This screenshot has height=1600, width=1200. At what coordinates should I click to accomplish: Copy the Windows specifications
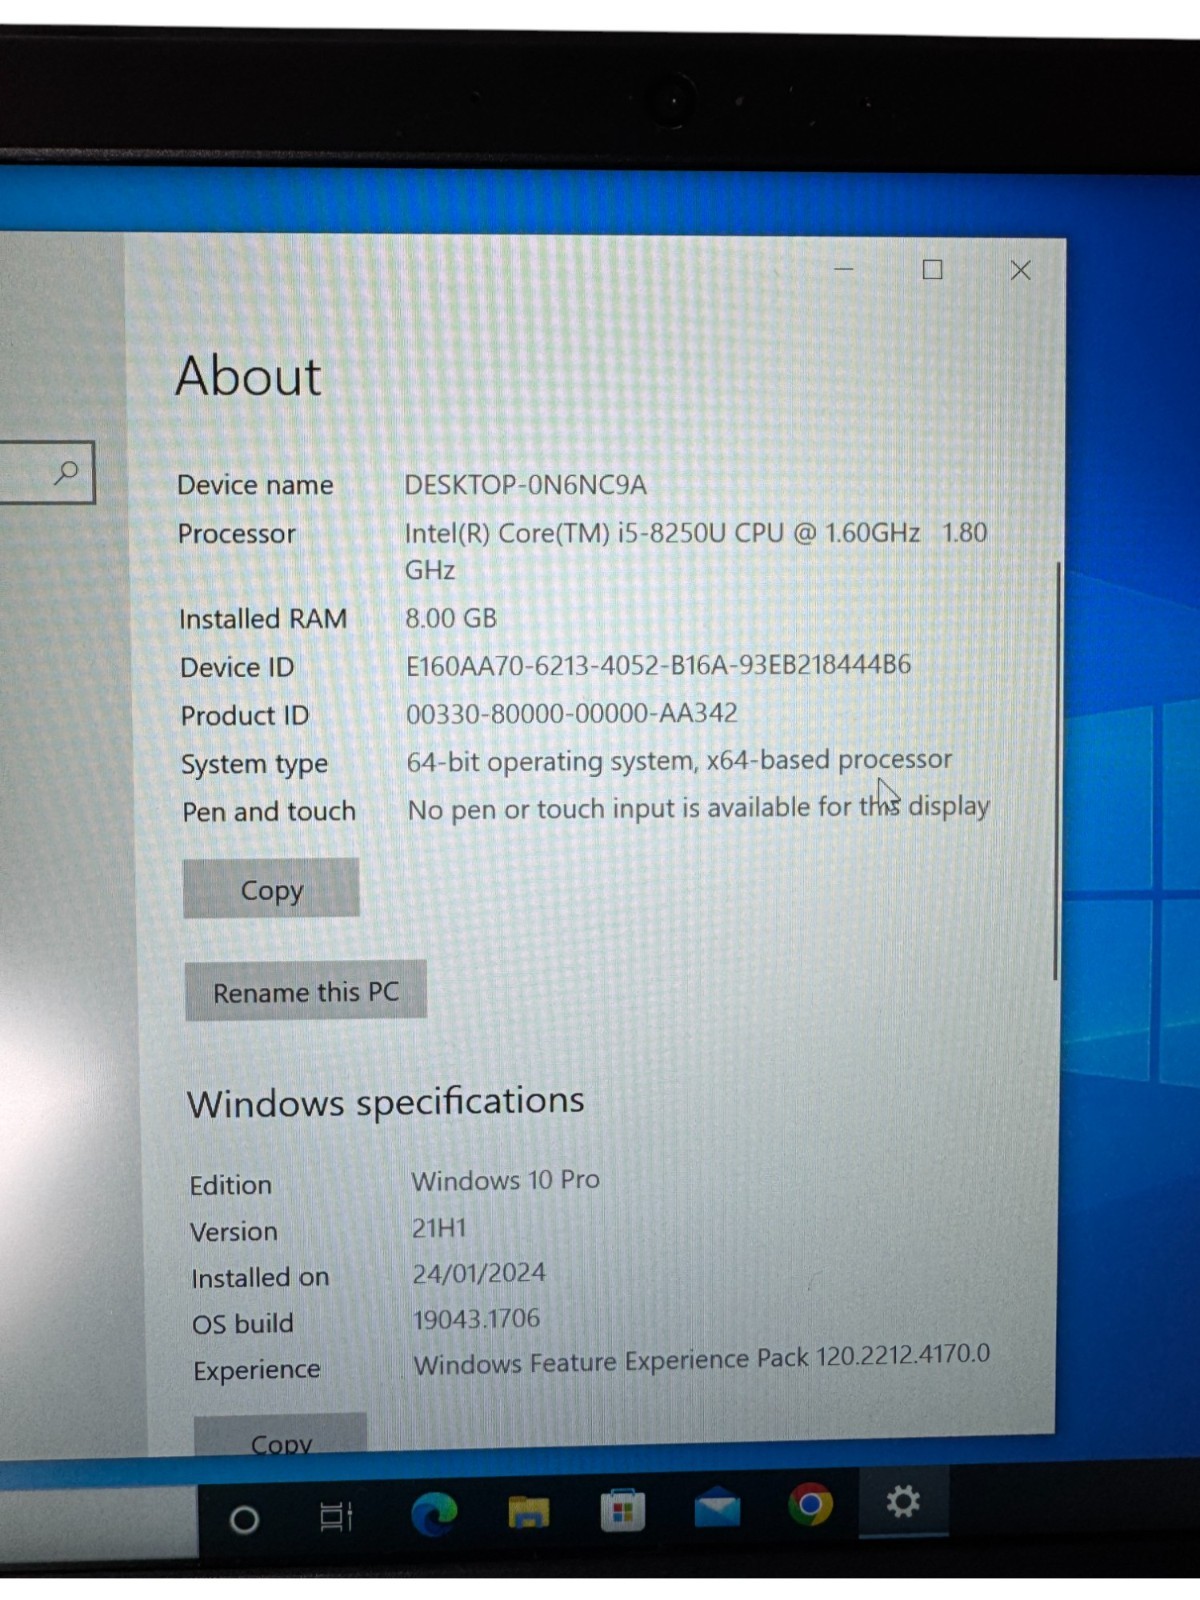point(281,1434)
